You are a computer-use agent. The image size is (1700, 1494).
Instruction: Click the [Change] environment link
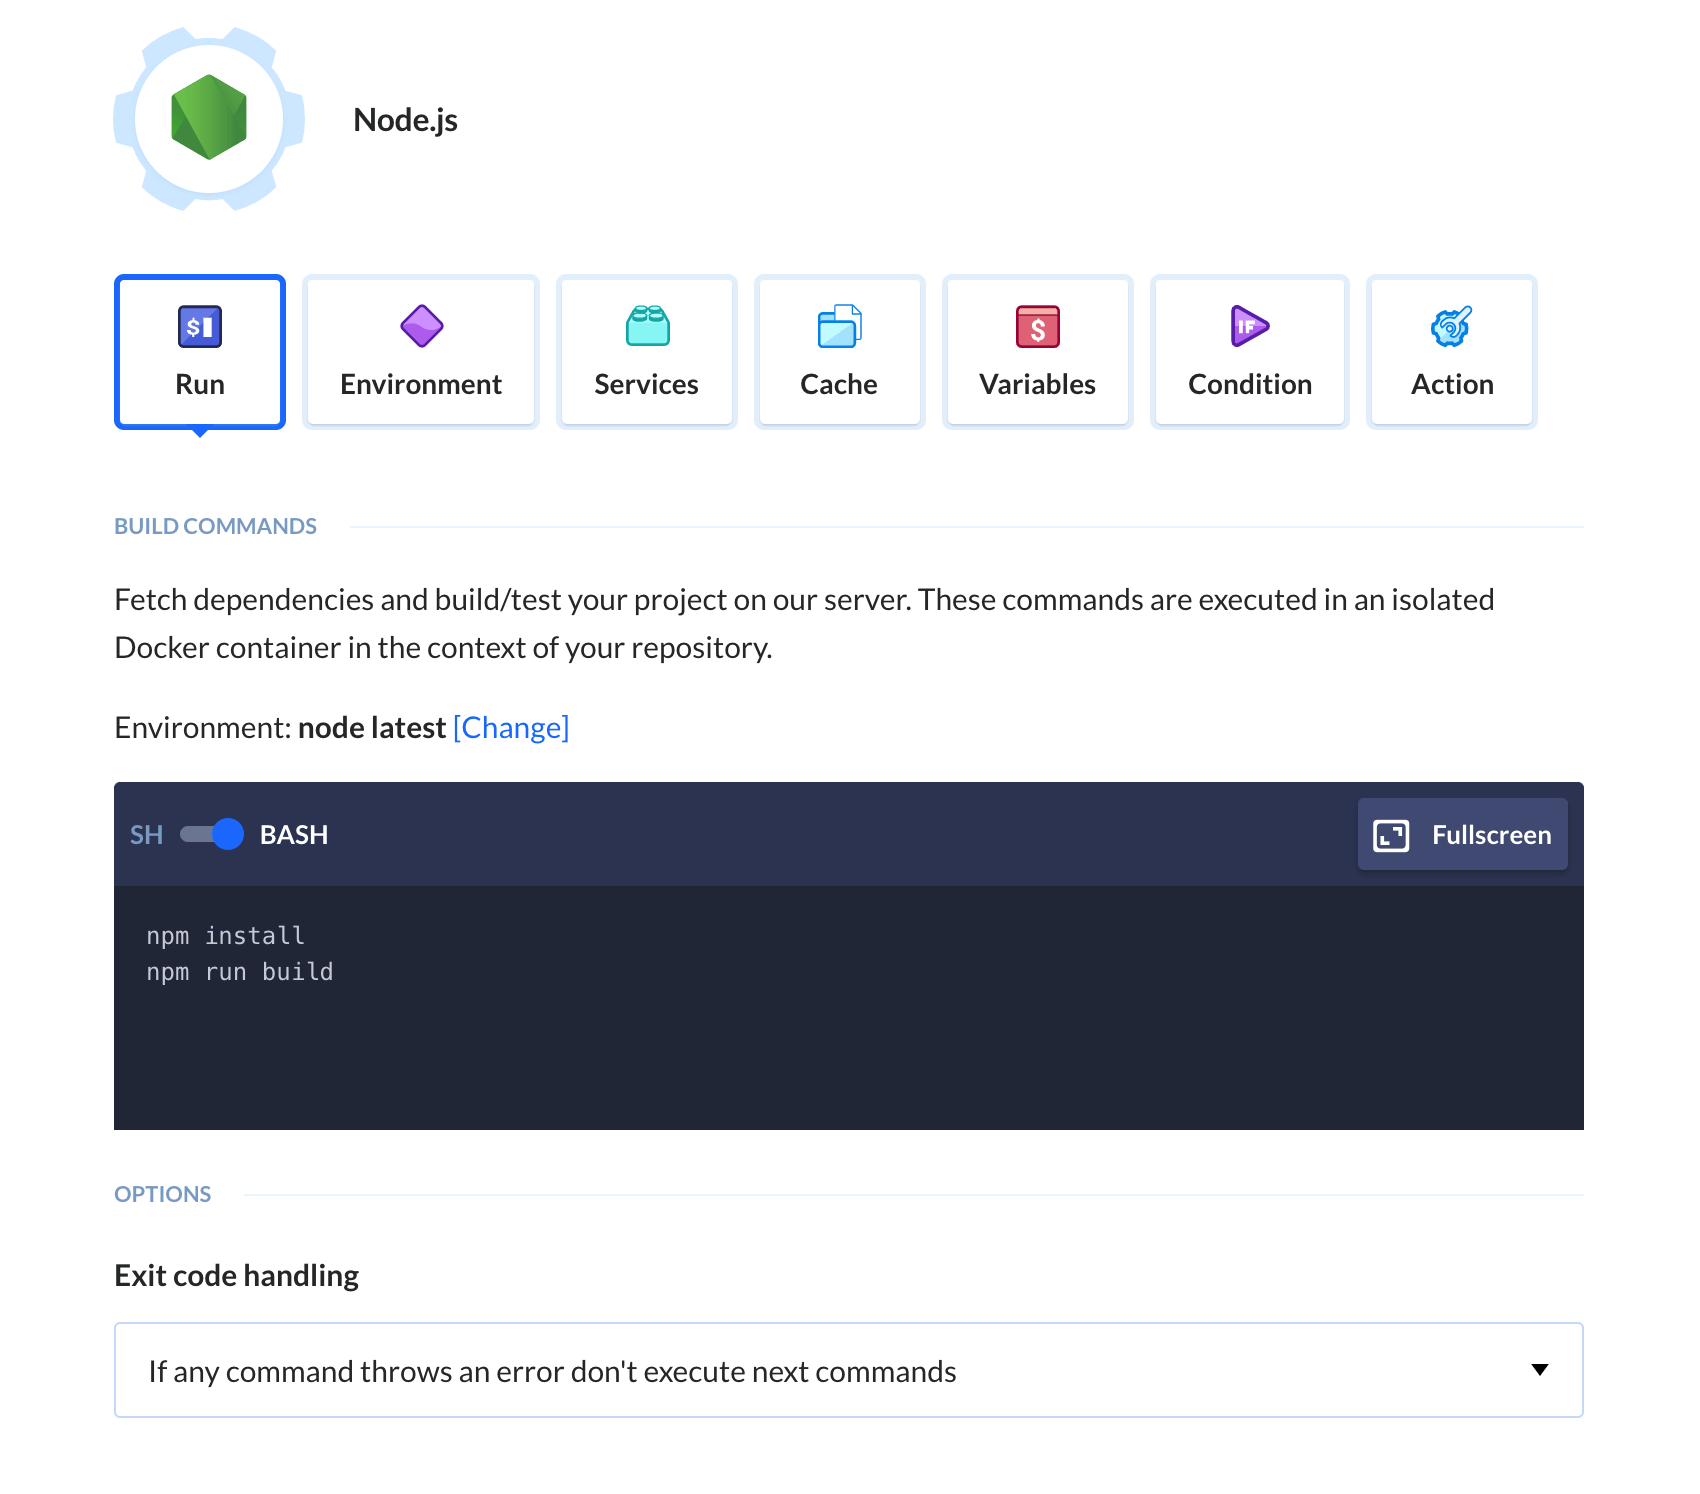pos(511,728)
